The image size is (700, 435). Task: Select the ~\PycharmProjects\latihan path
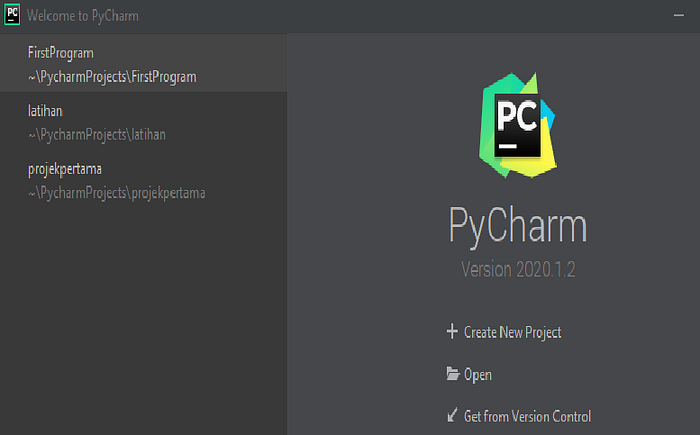[x=97, y=135]
